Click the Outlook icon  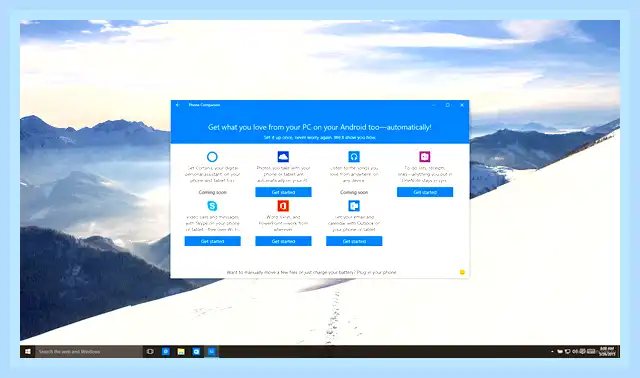tap(354, 206)
